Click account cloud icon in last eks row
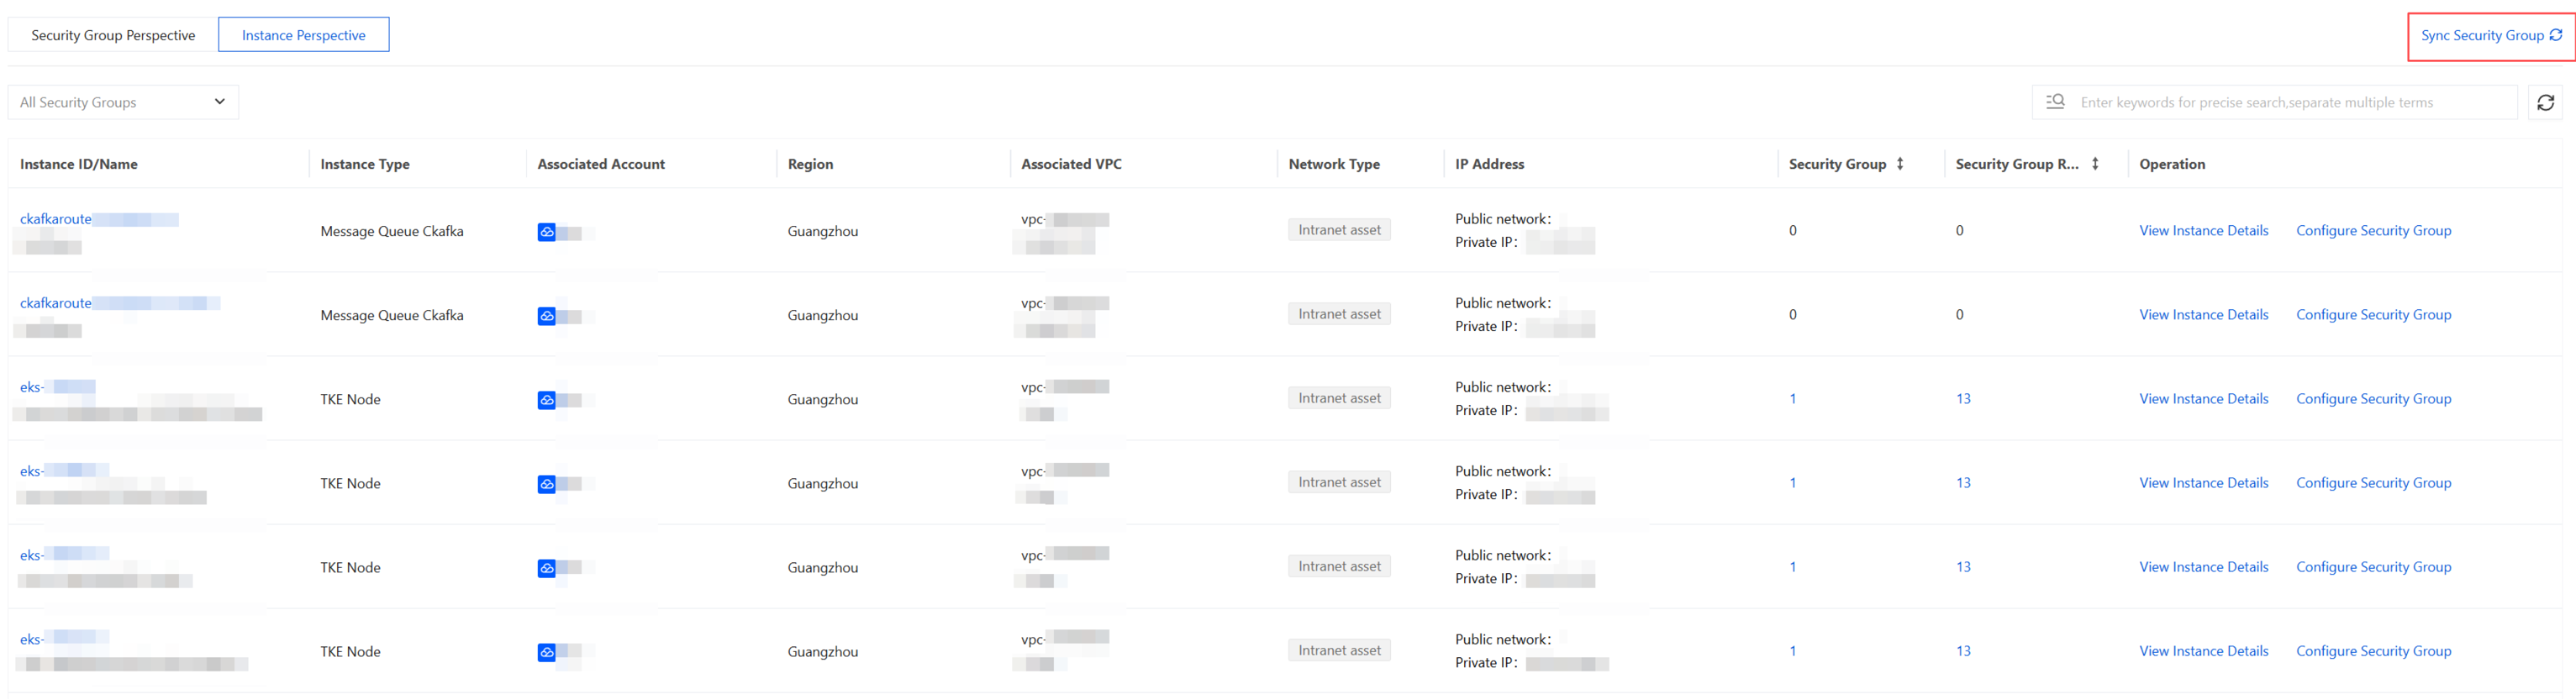 [x=546, y=652]
